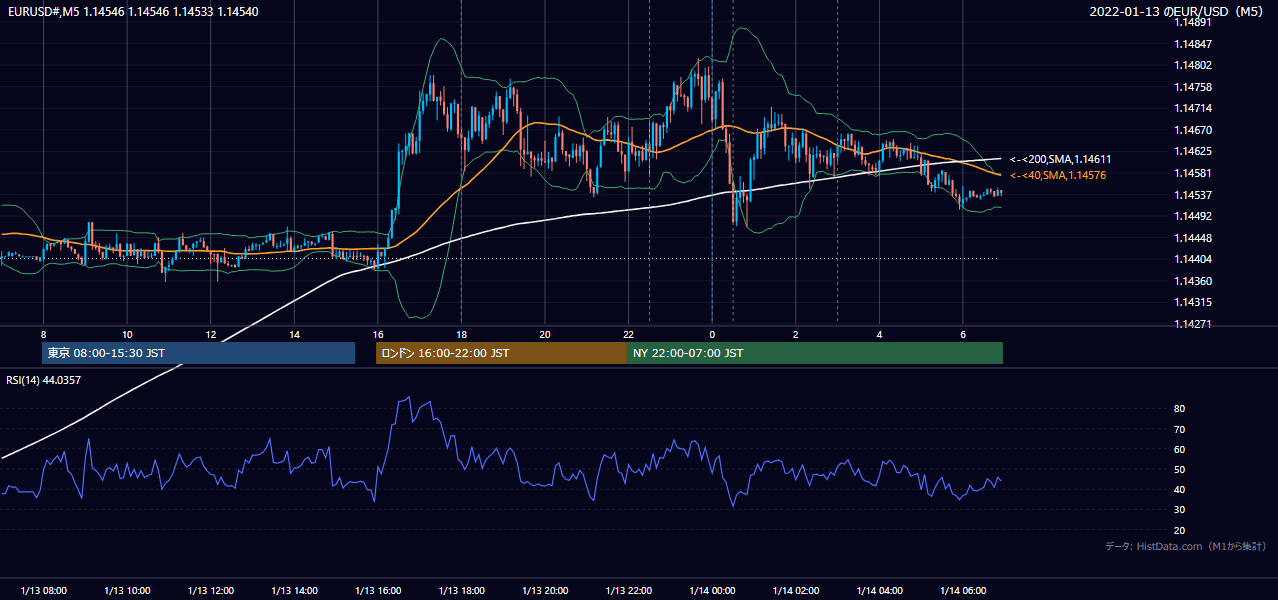
Task: Click the RSI(14) 44.0357 indicator label
Action: click(x=43, y=380)
